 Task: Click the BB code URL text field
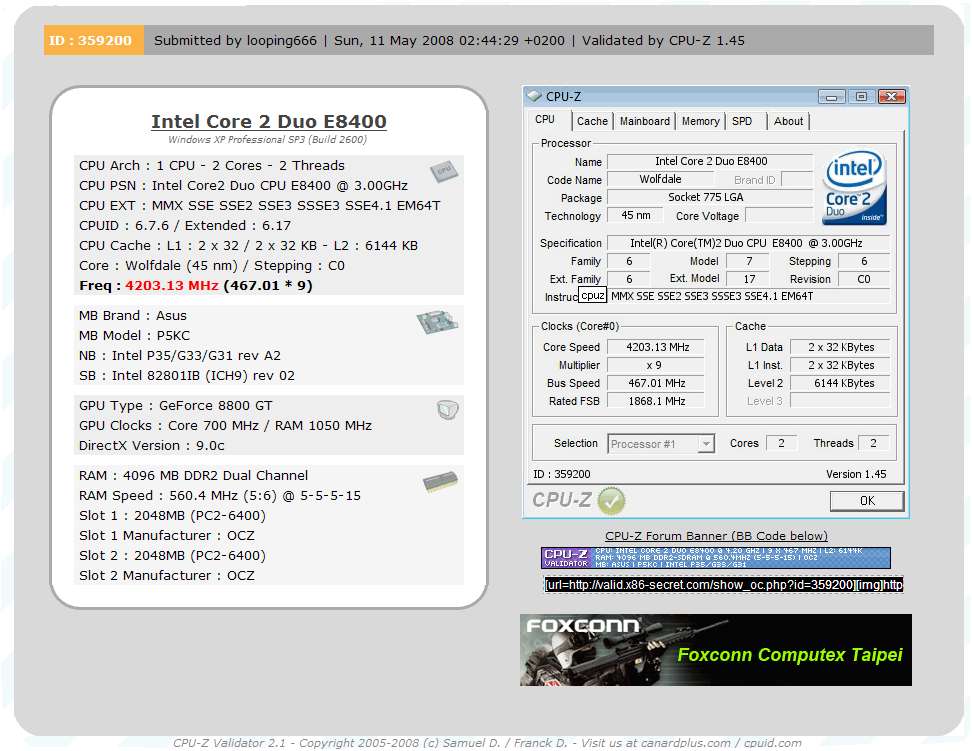(723, 584)
